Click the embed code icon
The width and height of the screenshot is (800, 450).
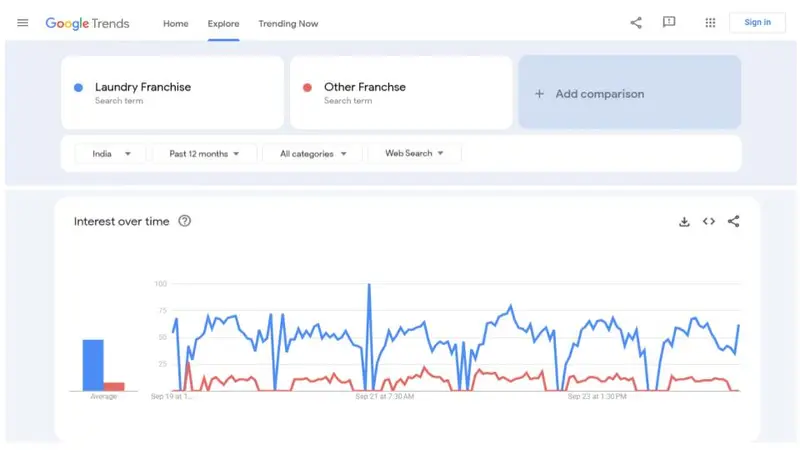[709, 222]
